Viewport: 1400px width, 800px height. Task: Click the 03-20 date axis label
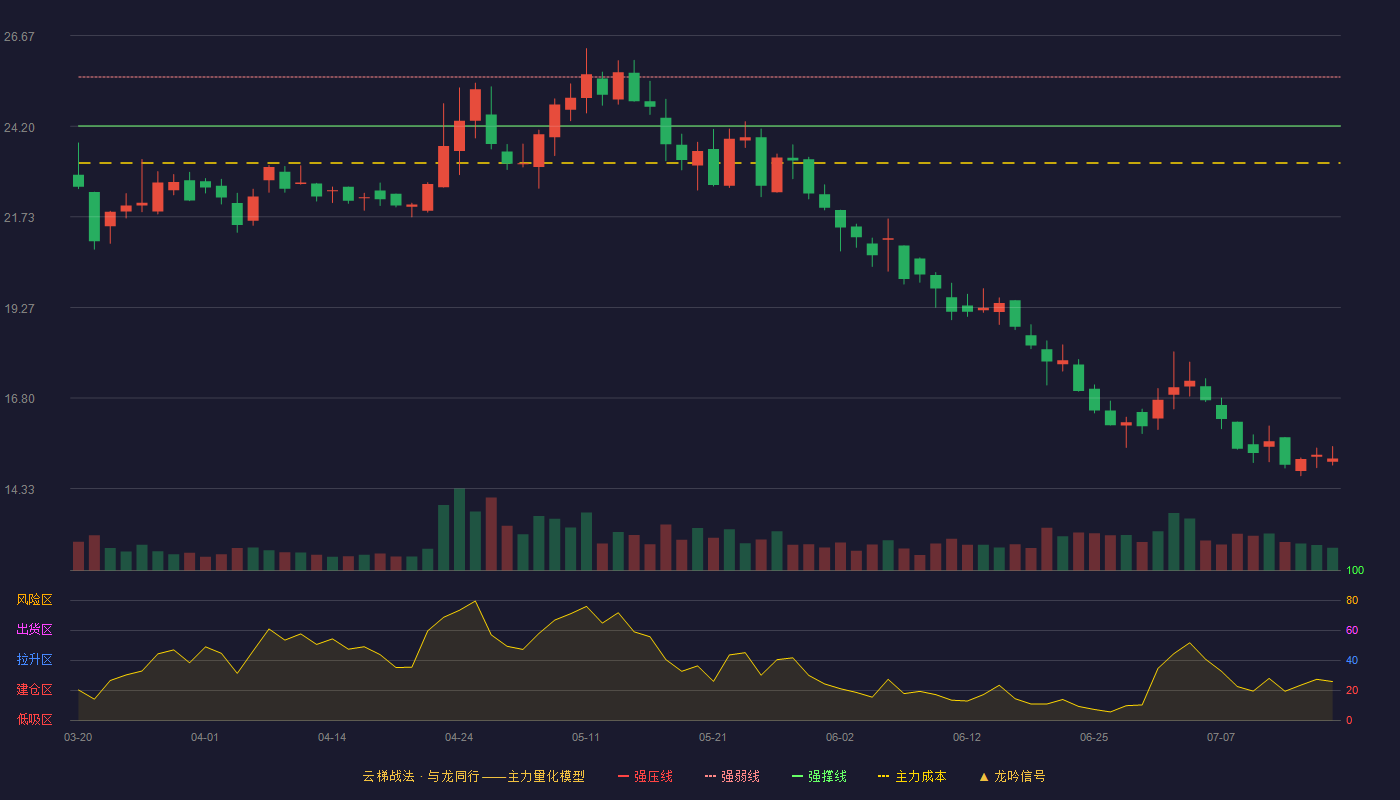pyautogui.click(x=78, y=737)
